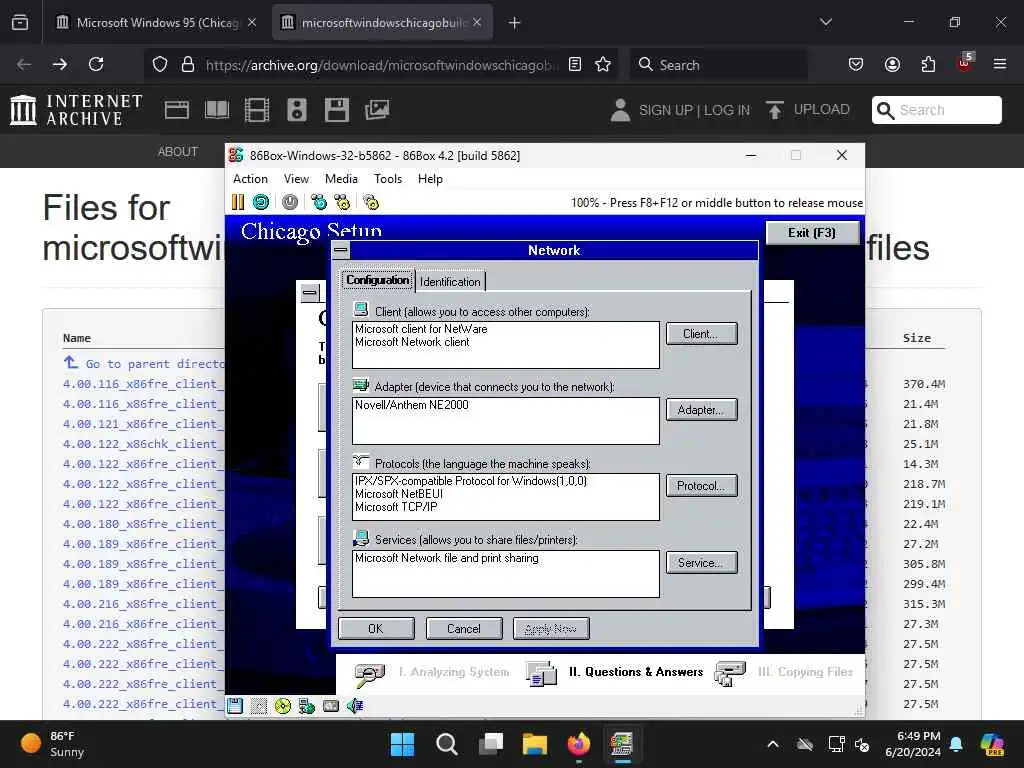1024x768 pixels.
Task: Cancel the Network dialog
Action: (464, 629)
